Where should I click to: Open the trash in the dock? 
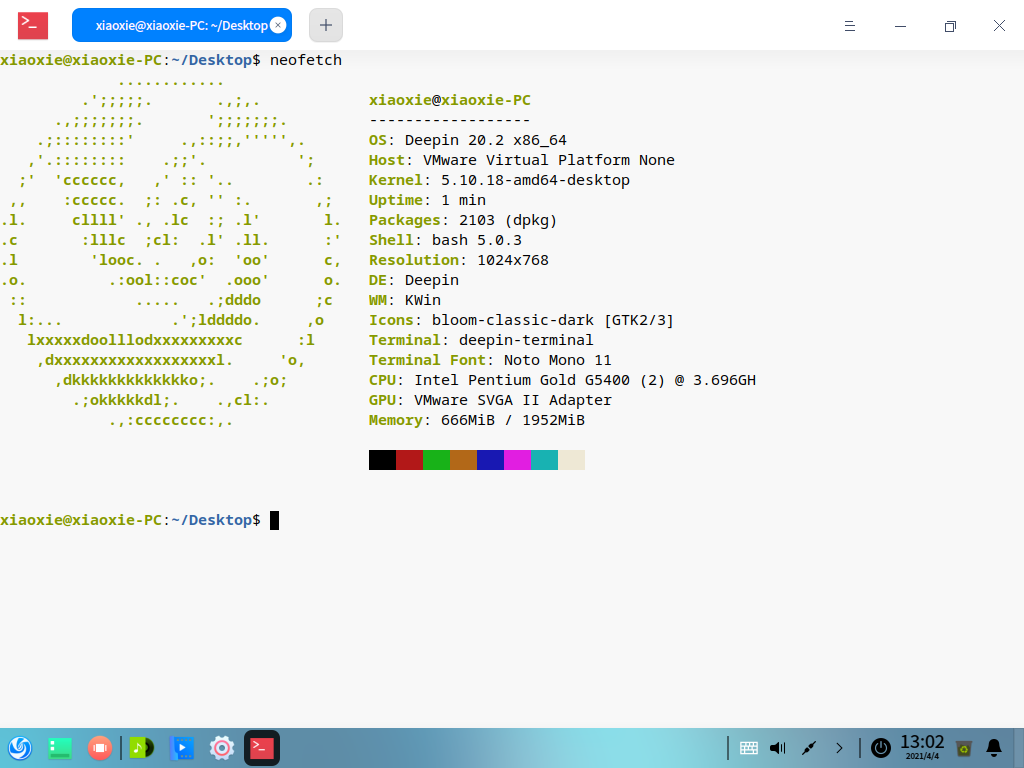964,747
